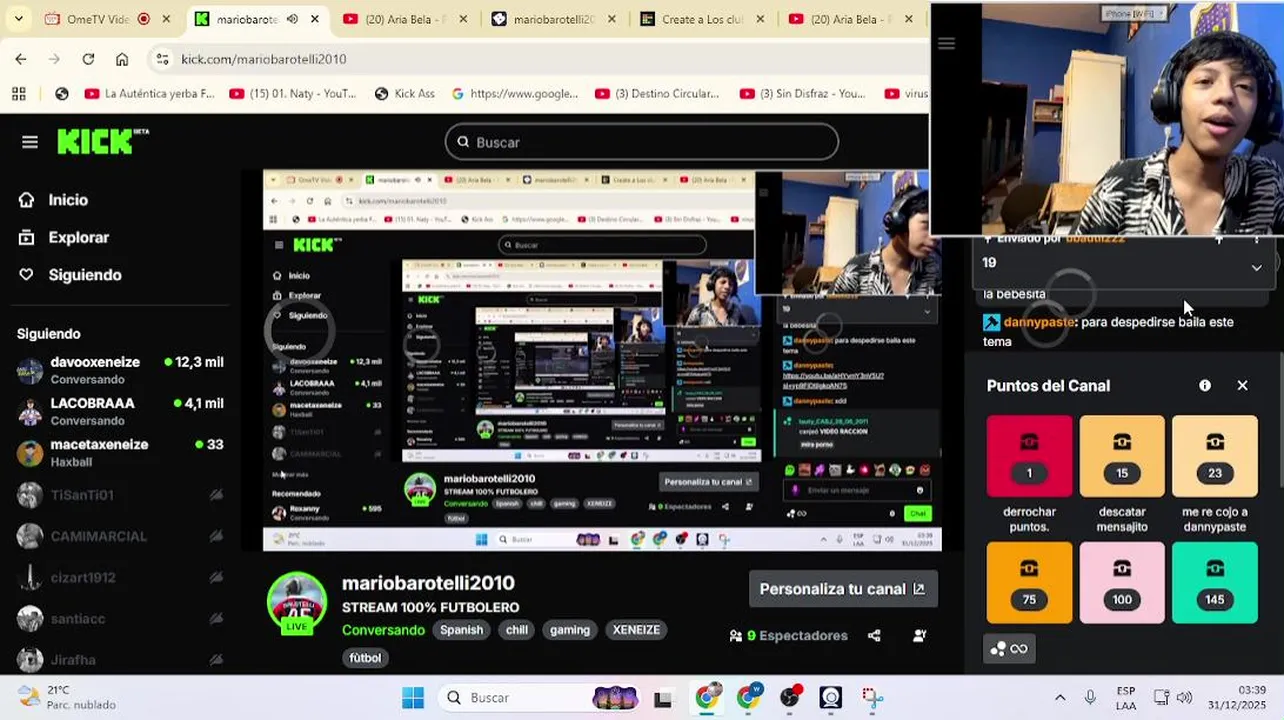Click mariobarotelli2010 profile avatar

pyautogui.click(x=297, y=604)
